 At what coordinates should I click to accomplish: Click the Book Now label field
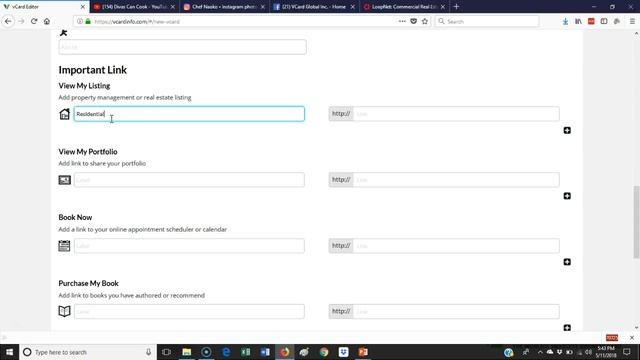pyautogui.click(x=189, y=246)
